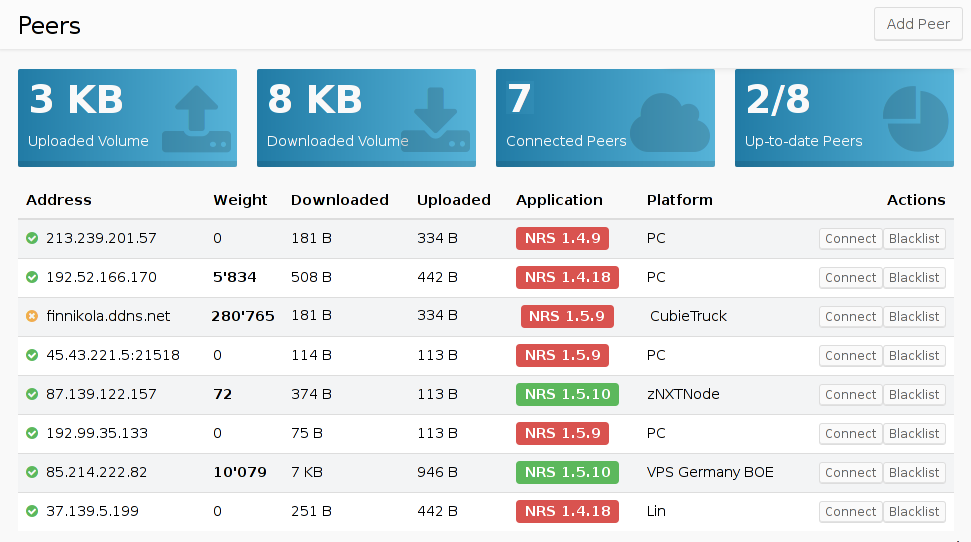Click NRS 1.5.10 badge for 85.214.222.82
The height and width of the screenshot is (542, 971).
567,473
